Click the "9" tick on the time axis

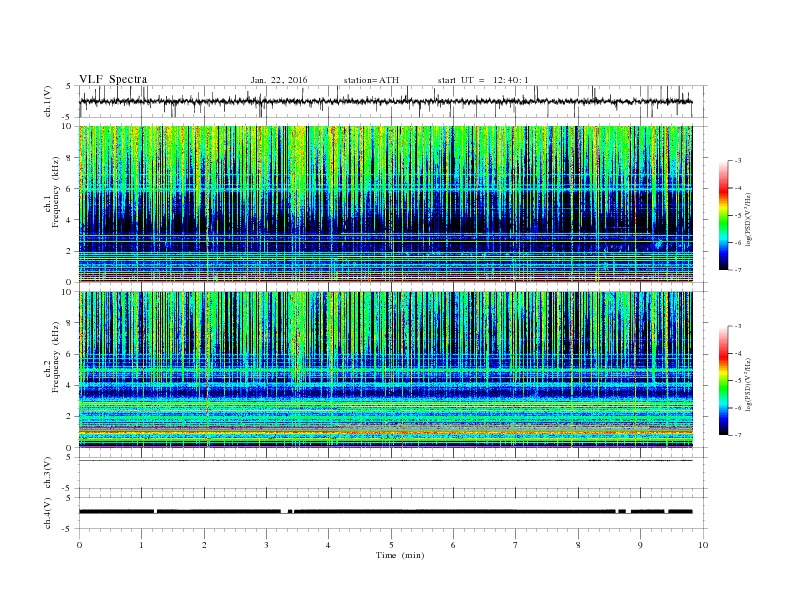[640, 545]
